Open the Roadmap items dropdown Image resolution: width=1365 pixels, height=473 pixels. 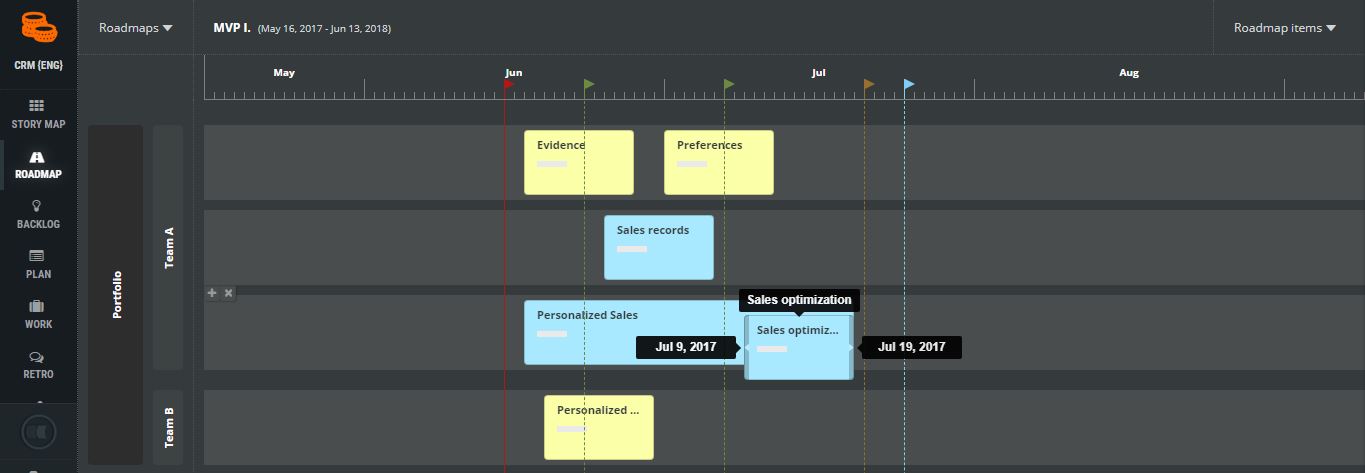click(x=1285, y=28)
